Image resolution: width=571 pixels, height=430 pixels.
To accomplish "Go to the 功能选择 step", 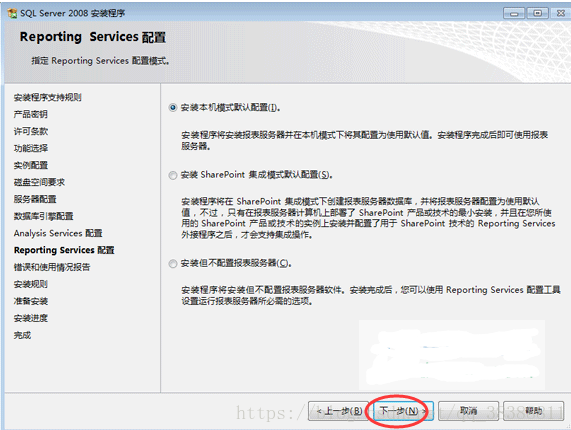I will click(31, 148).
